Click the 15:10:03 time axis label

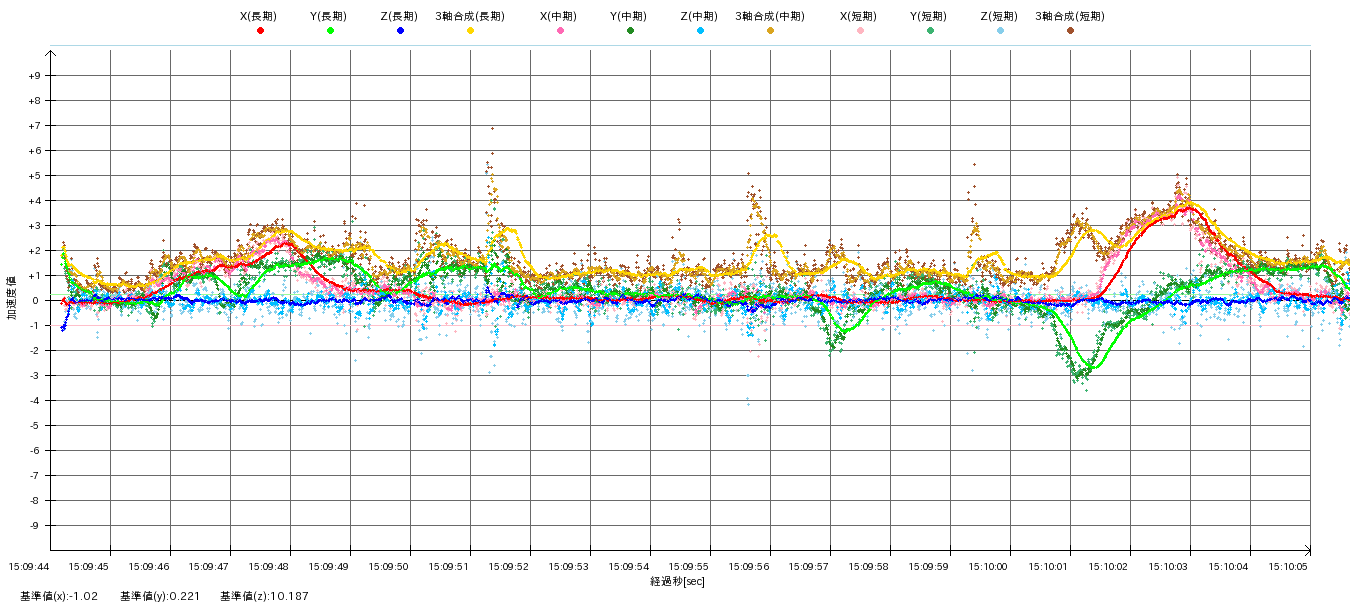(x=1169, y=567)
